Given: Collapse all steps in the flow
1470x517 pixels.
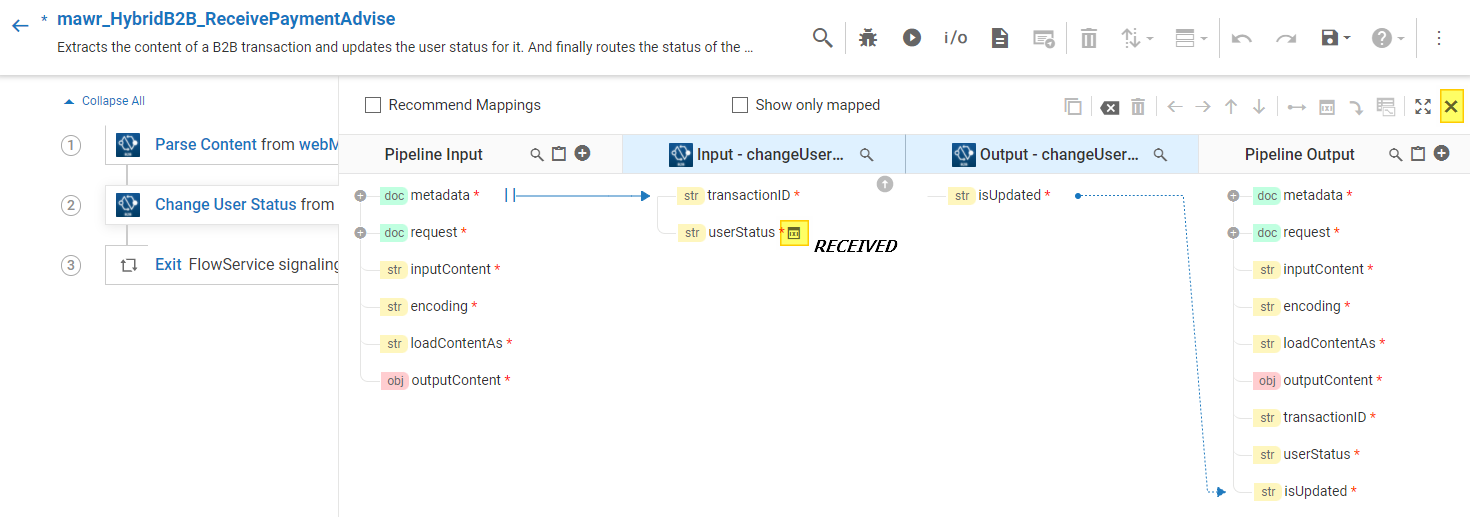Looking at the screenshot, I should (104, 101).
